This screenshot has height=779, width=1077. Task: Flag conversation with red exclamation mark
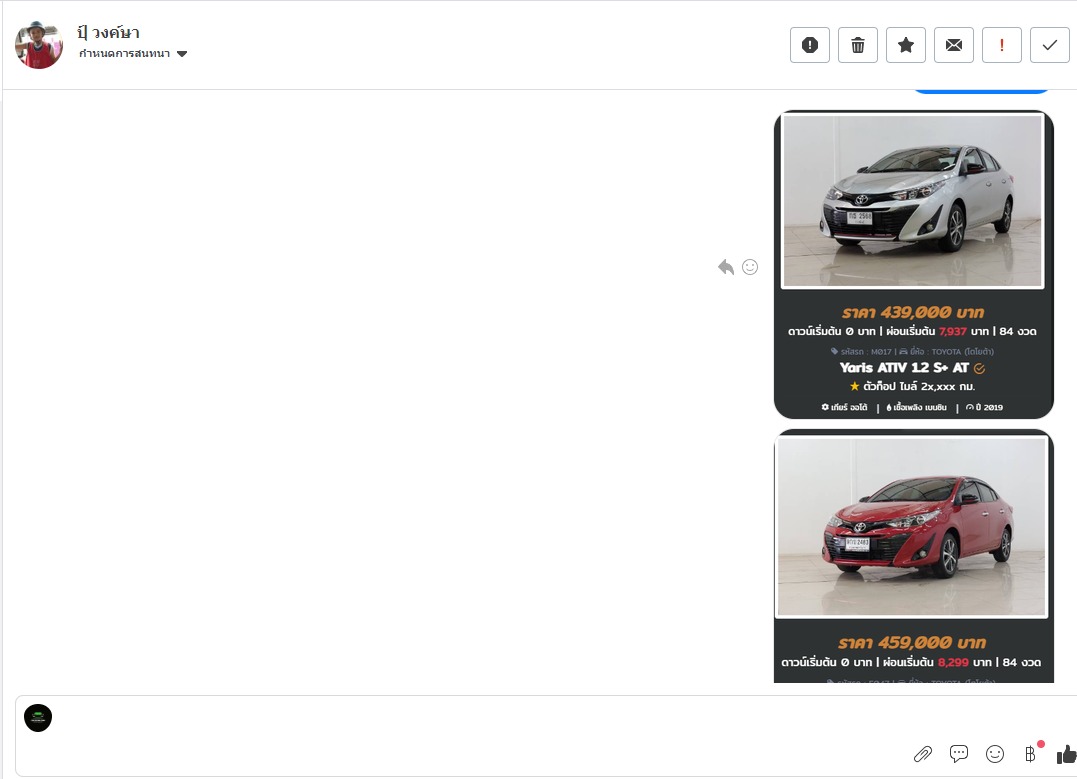(x=1001, y=45)
